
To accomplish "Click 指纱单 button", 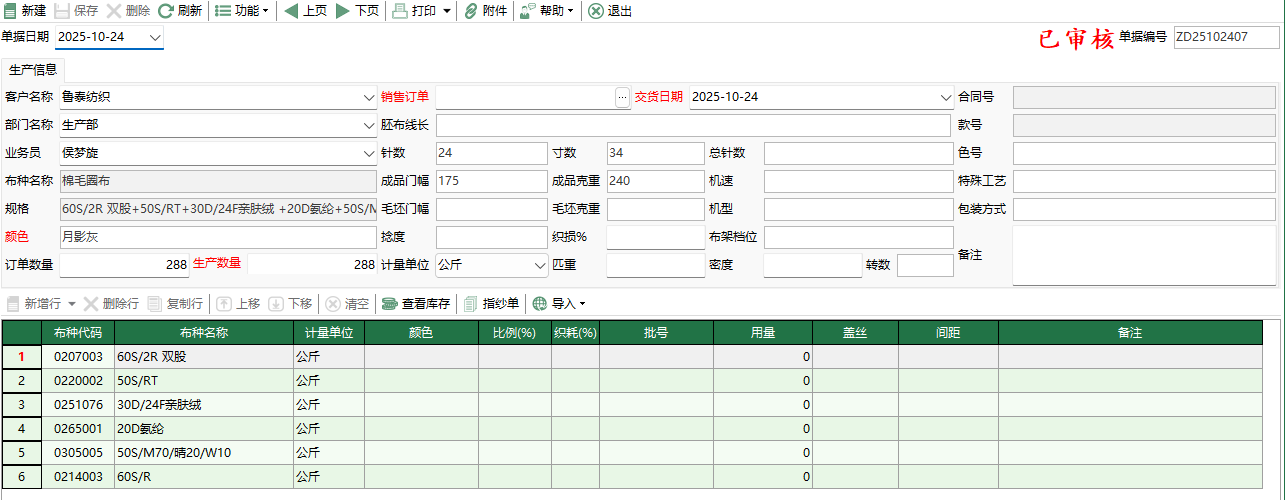I will coord(491,303).
